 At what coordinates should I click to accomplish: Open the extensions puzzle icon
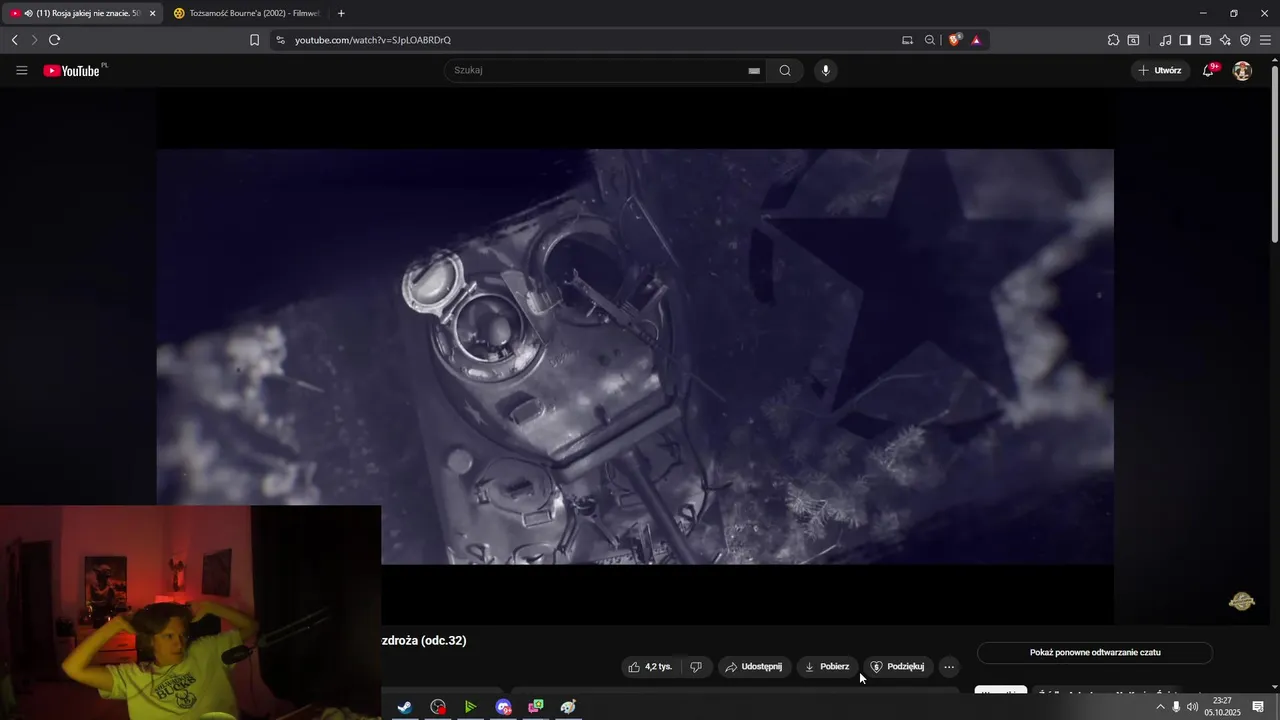tap(1113, 40)
